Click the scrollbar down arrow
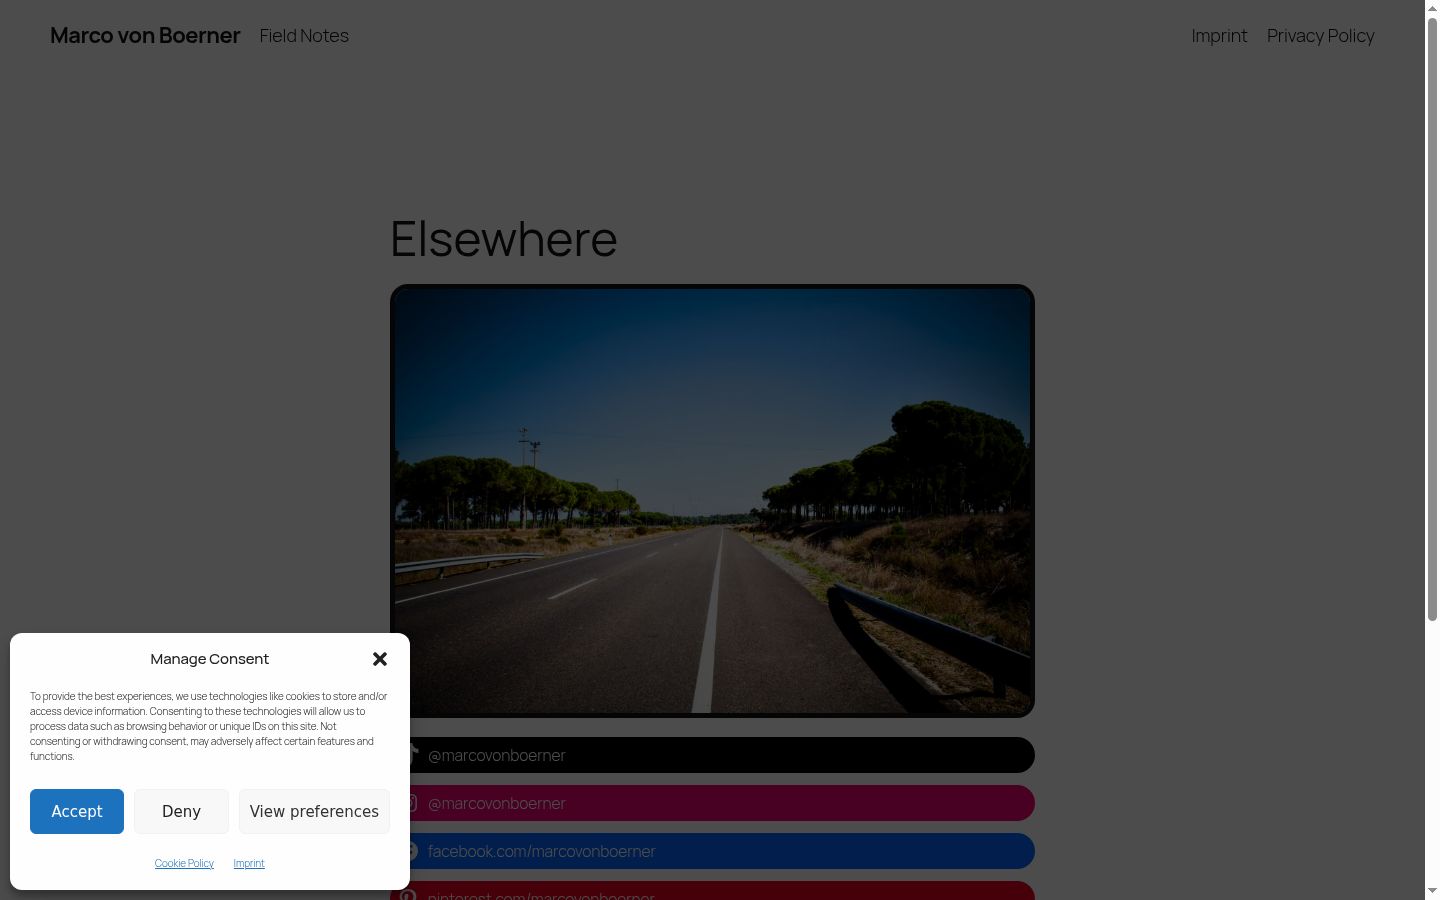The image size is (1440, 900). [1432, 891]
